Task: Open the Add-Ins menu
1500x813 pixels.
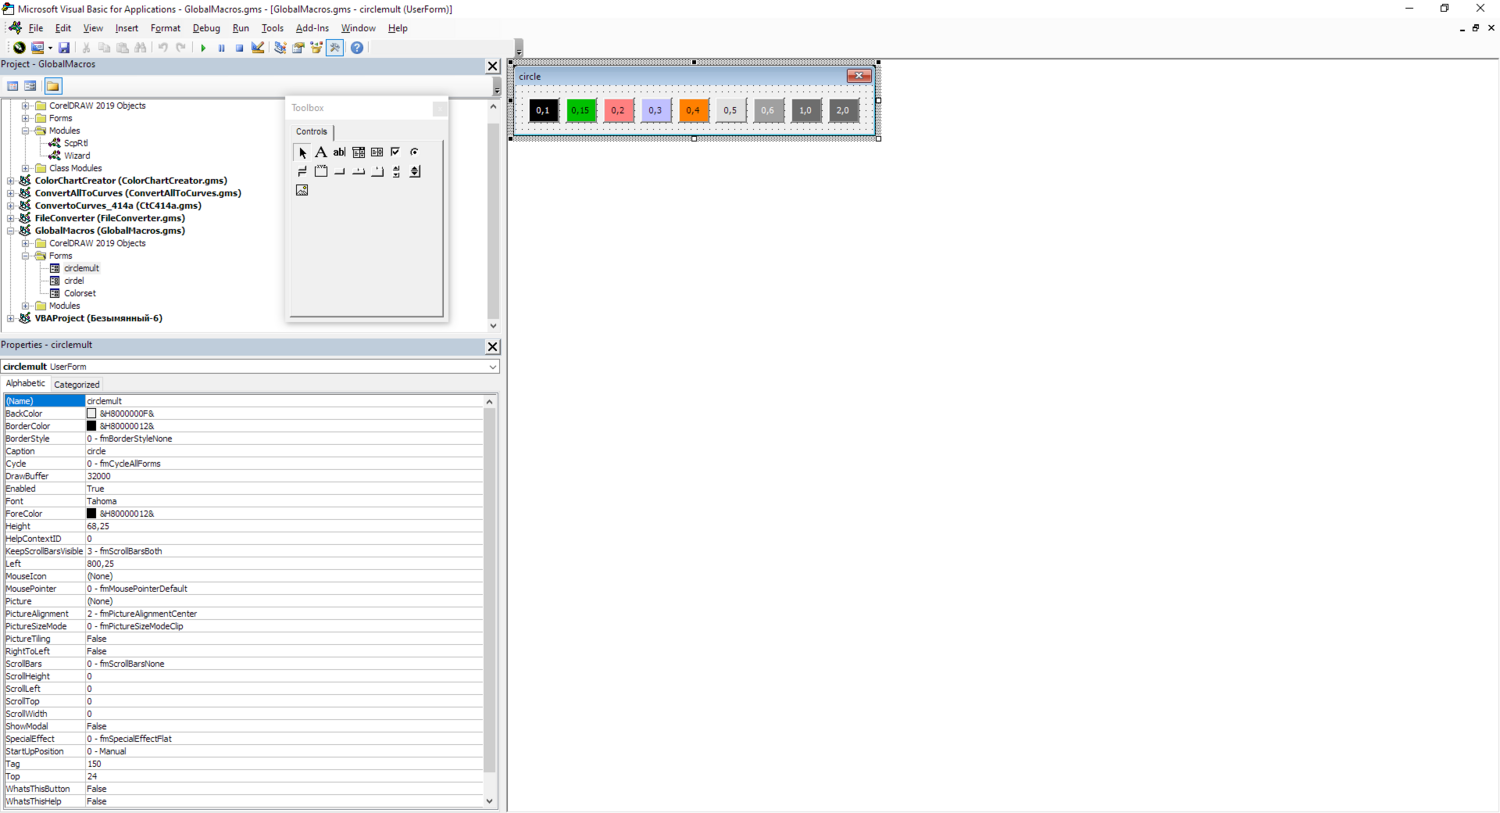Action: click(x=312, y=28)
